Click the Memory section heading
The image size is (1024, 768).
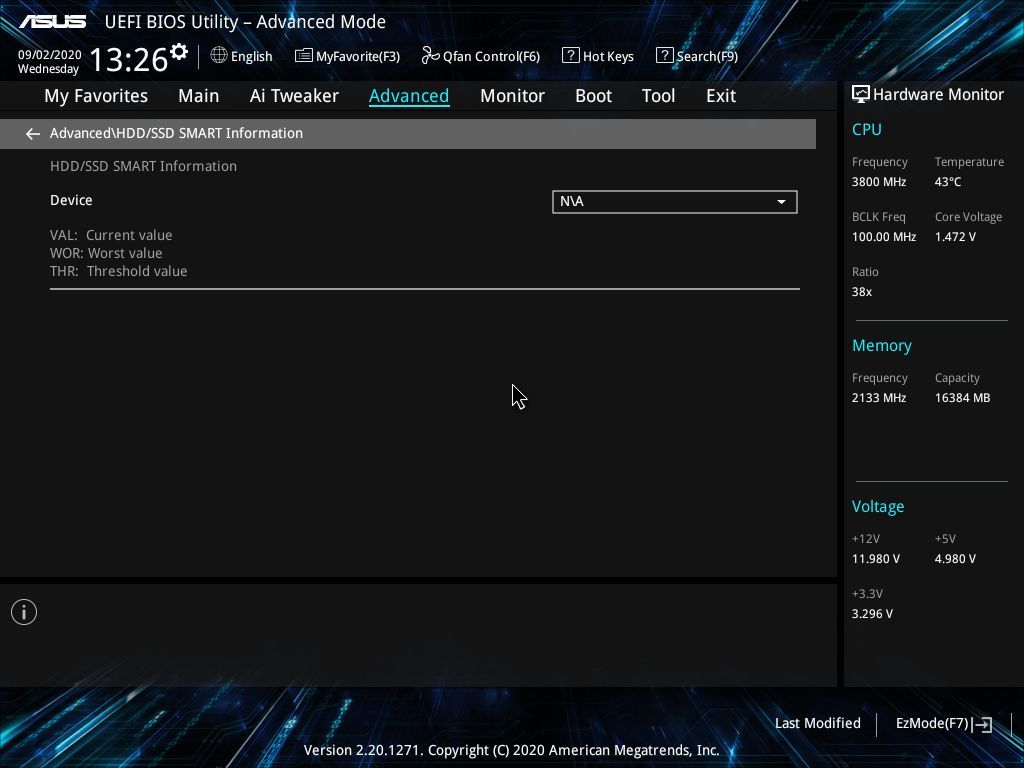[x=882, y=345]
